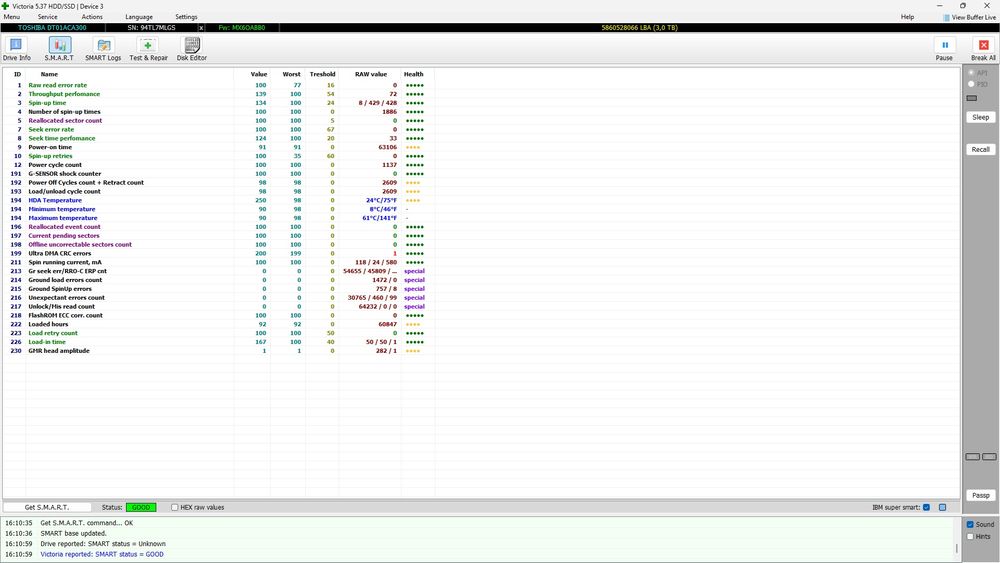This screenshot has width=1000, height=563.
Task: Launch the Disk Editor
Action: pyautogui.click(x=191, y=49)
